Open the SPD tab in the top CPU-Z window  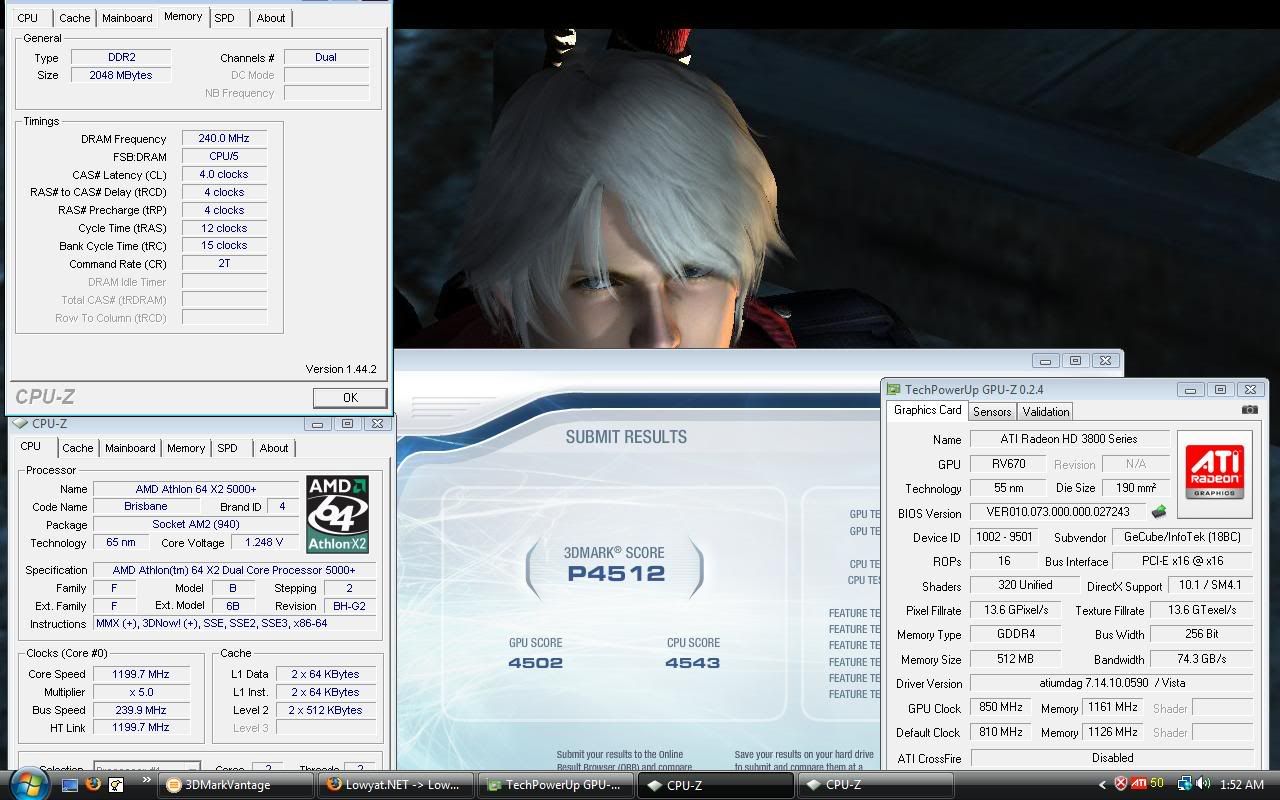[x=225, y=18]
